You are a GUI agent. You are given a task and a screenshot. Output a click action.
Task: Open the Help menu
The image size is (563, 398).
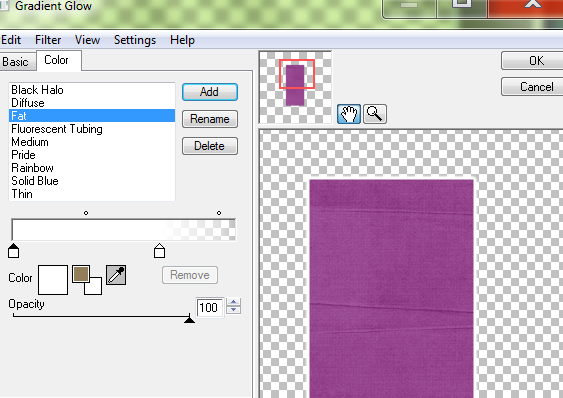(x=182, y=40)
